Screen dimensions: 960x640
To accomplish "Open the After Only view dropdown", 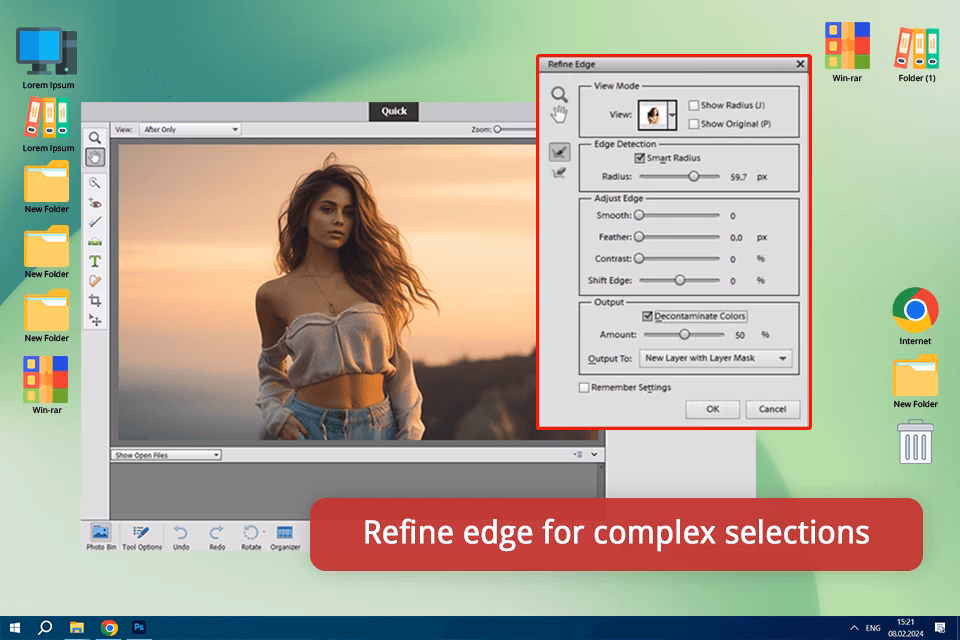I will point(190,128).
